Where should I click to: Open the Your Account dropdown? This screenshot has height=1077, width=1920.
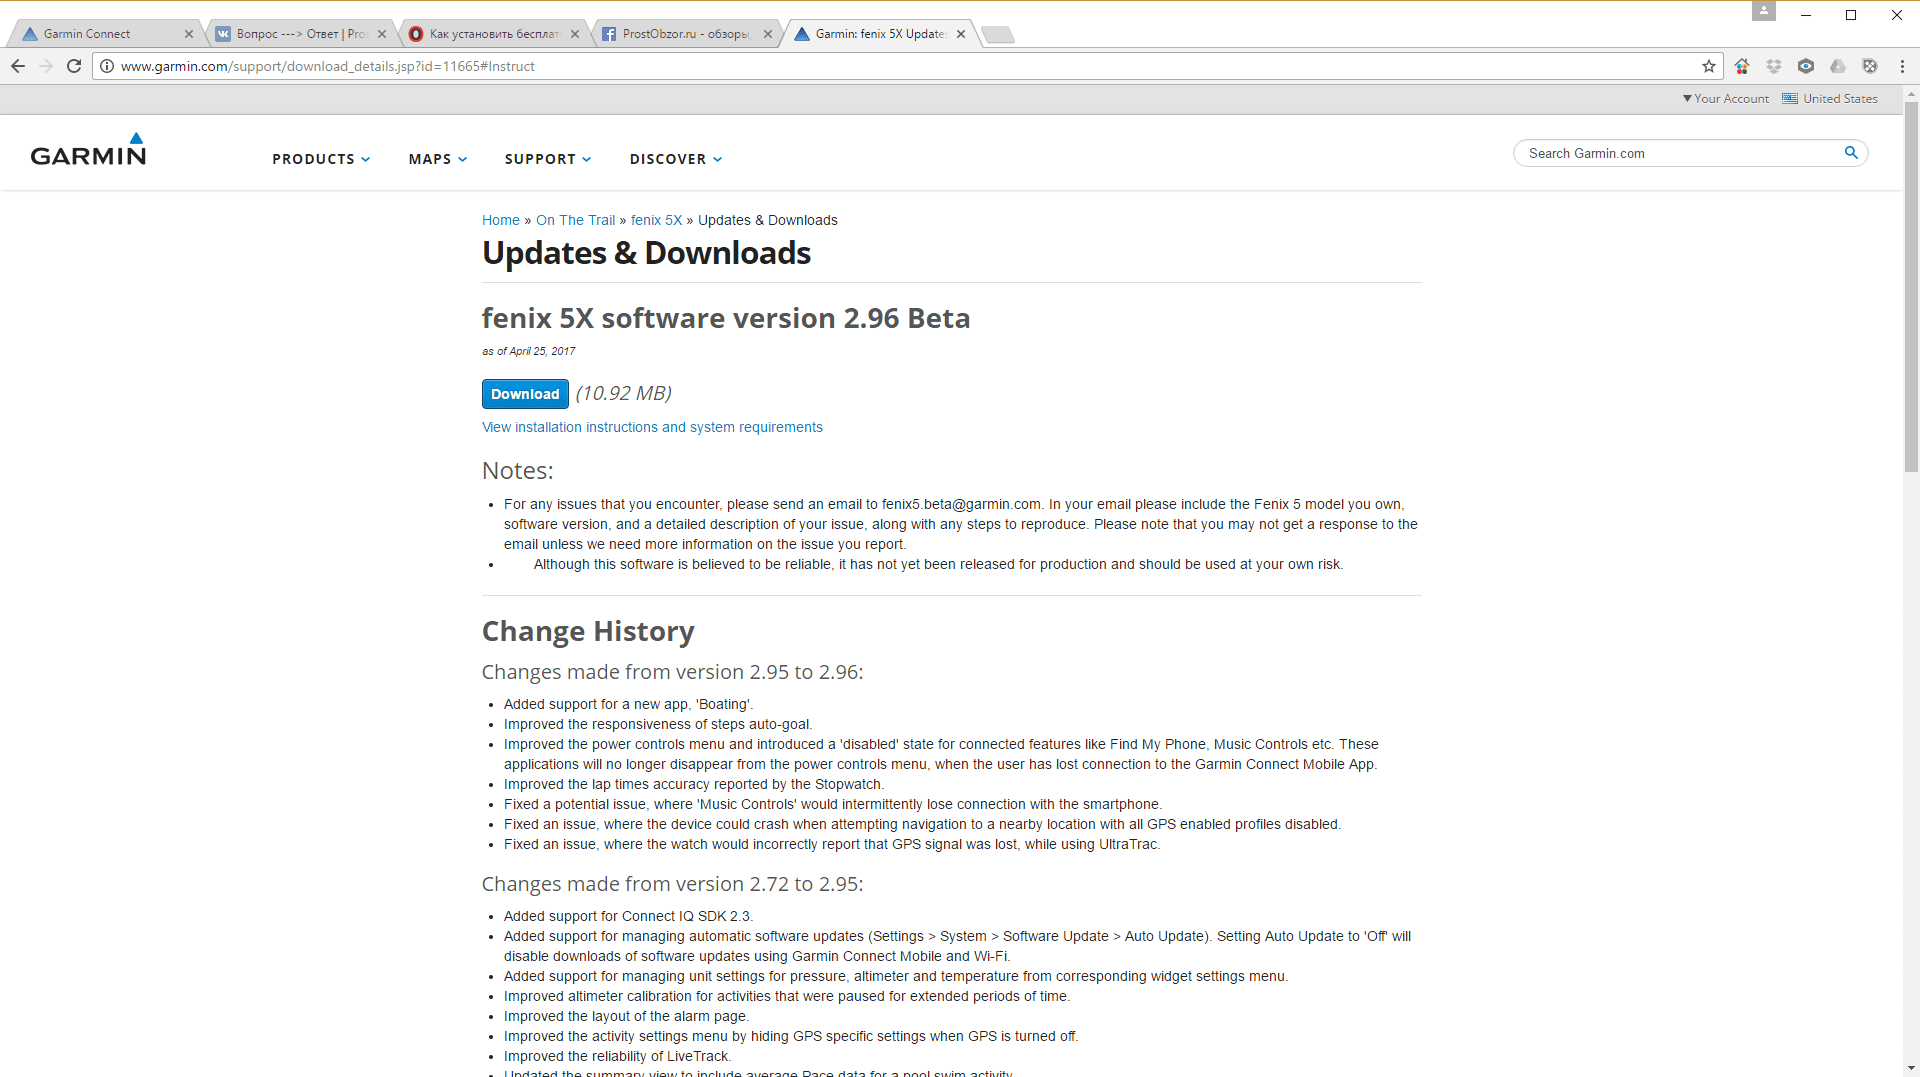point(1726,98)
